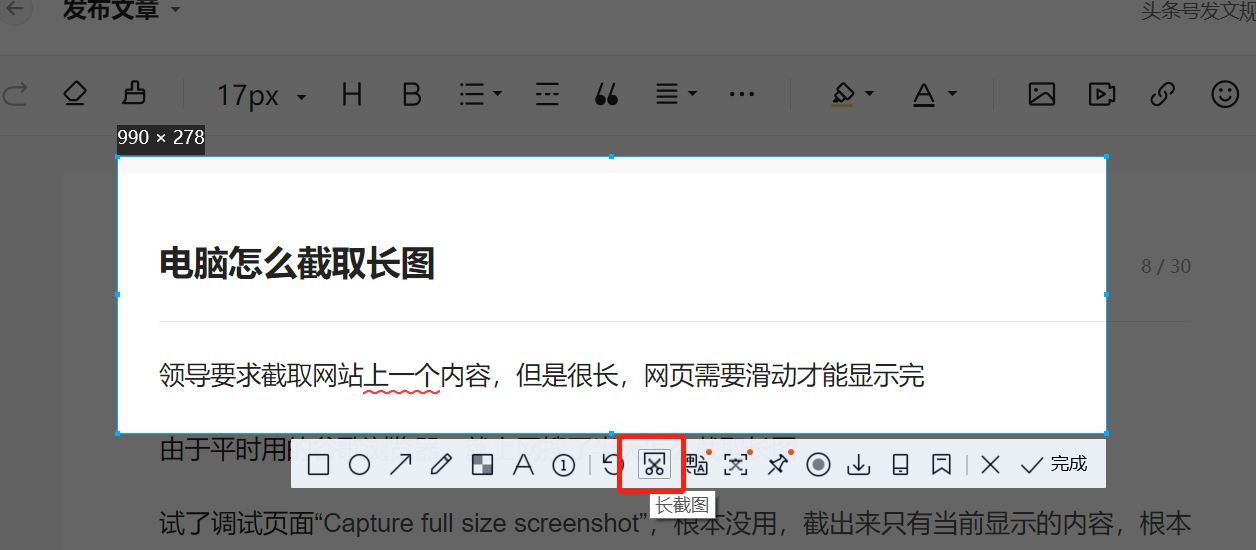Start screen recording from capture toolbar

pyautogui.click(x=819, y=465)
